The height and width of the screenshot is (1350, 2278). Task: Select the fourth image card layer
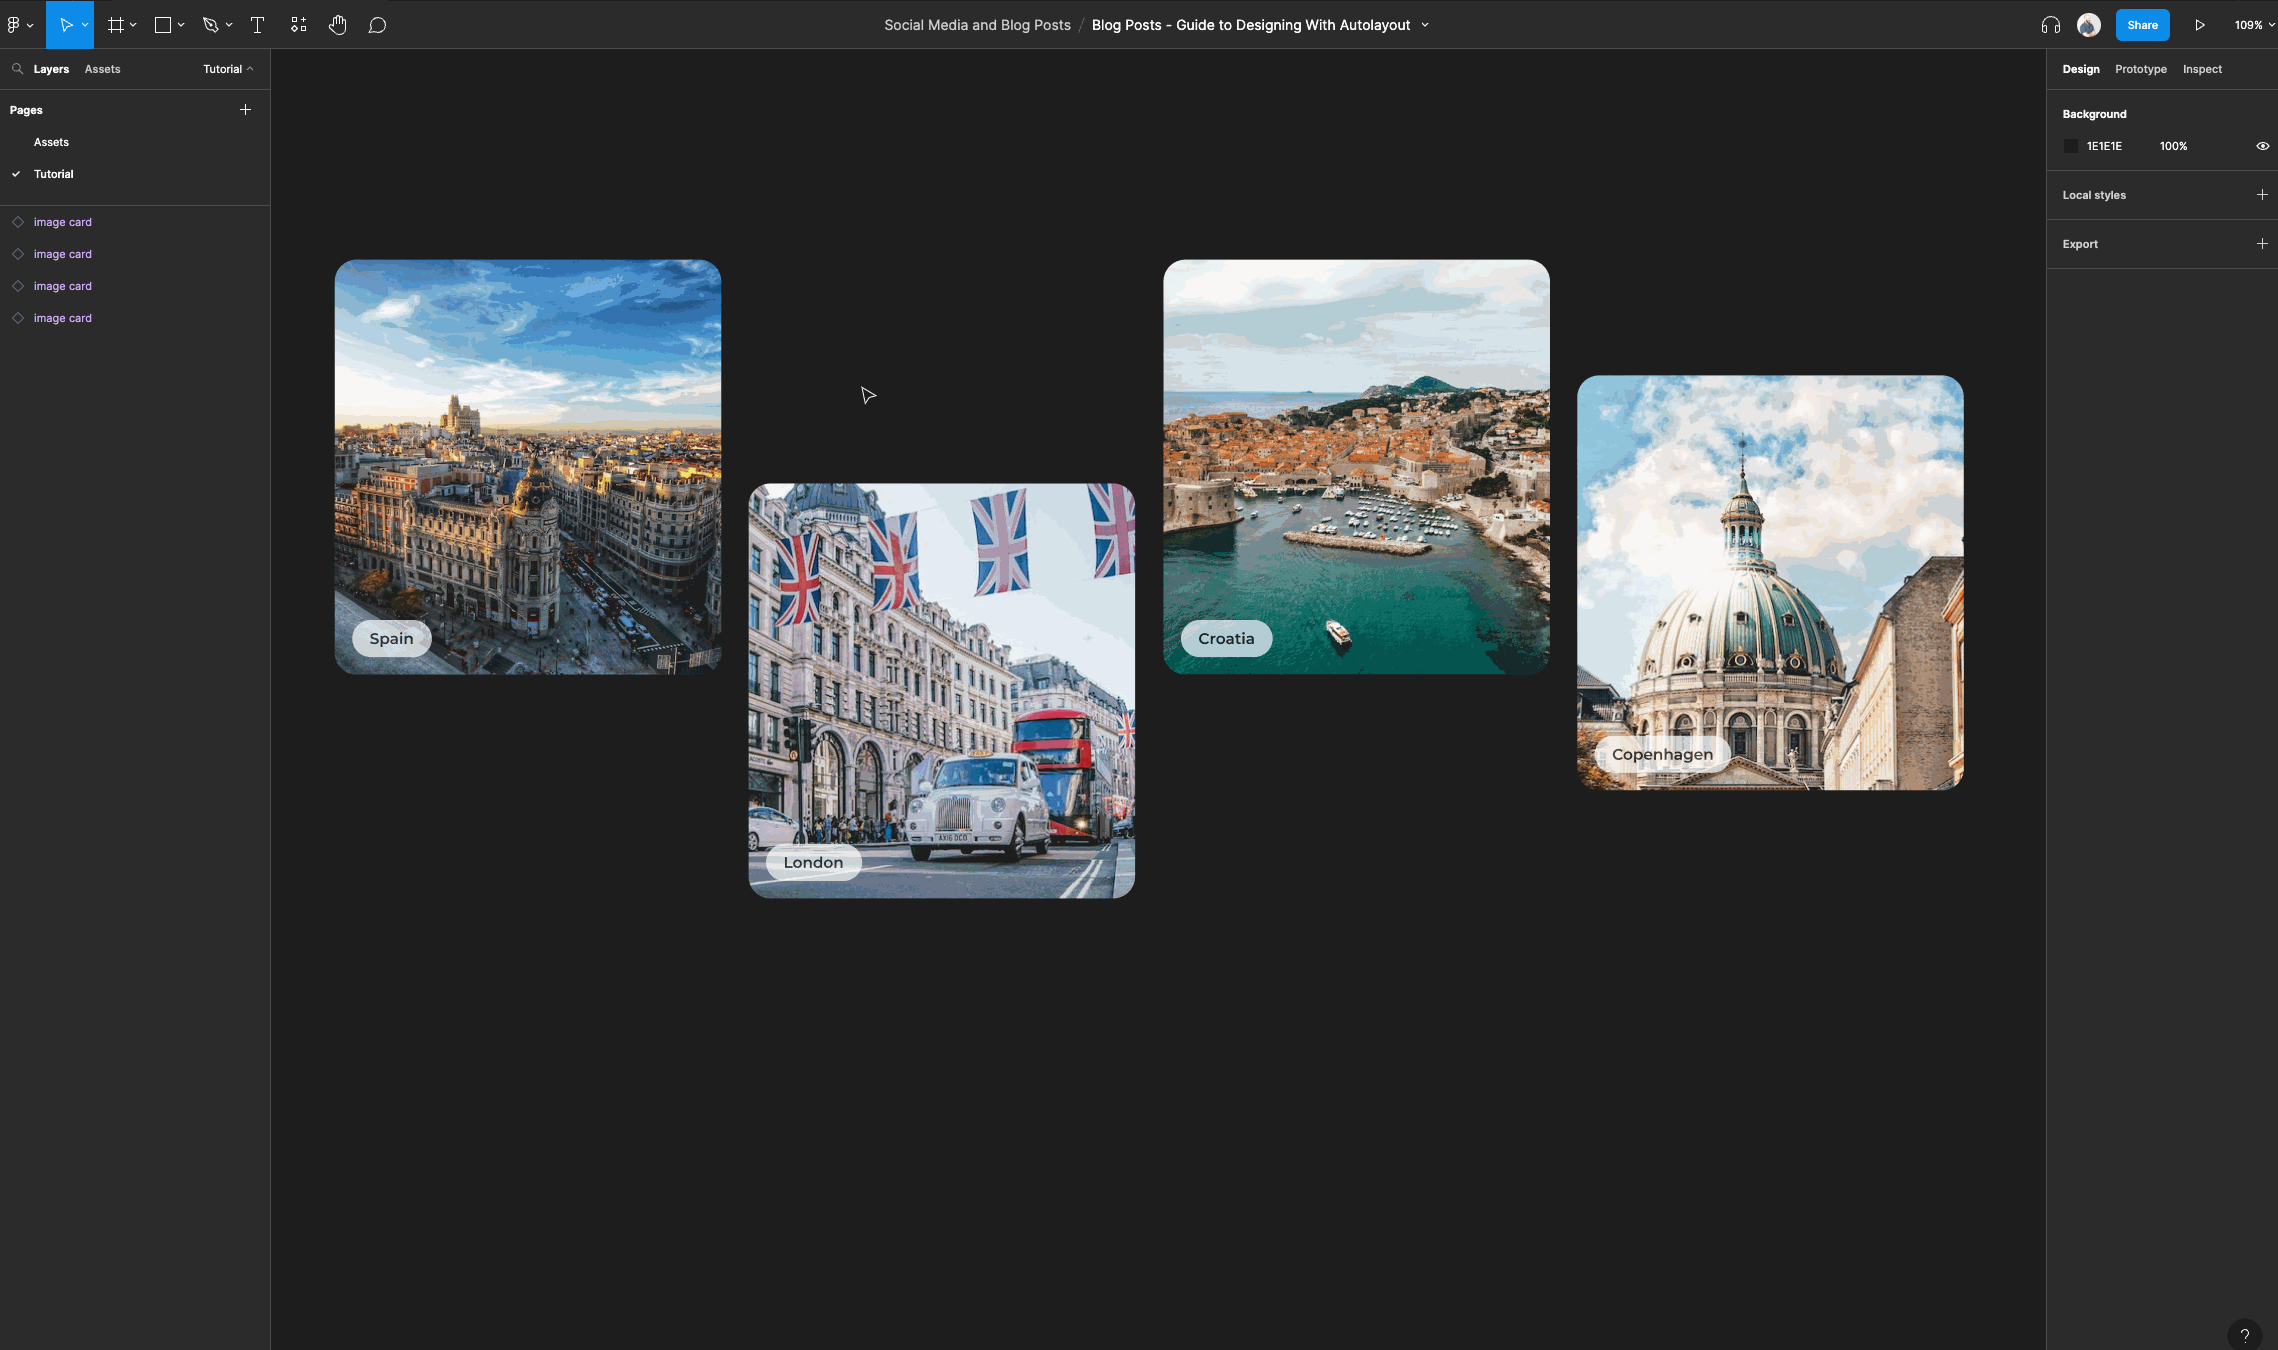pyautogui.click(x=135, y=318)
